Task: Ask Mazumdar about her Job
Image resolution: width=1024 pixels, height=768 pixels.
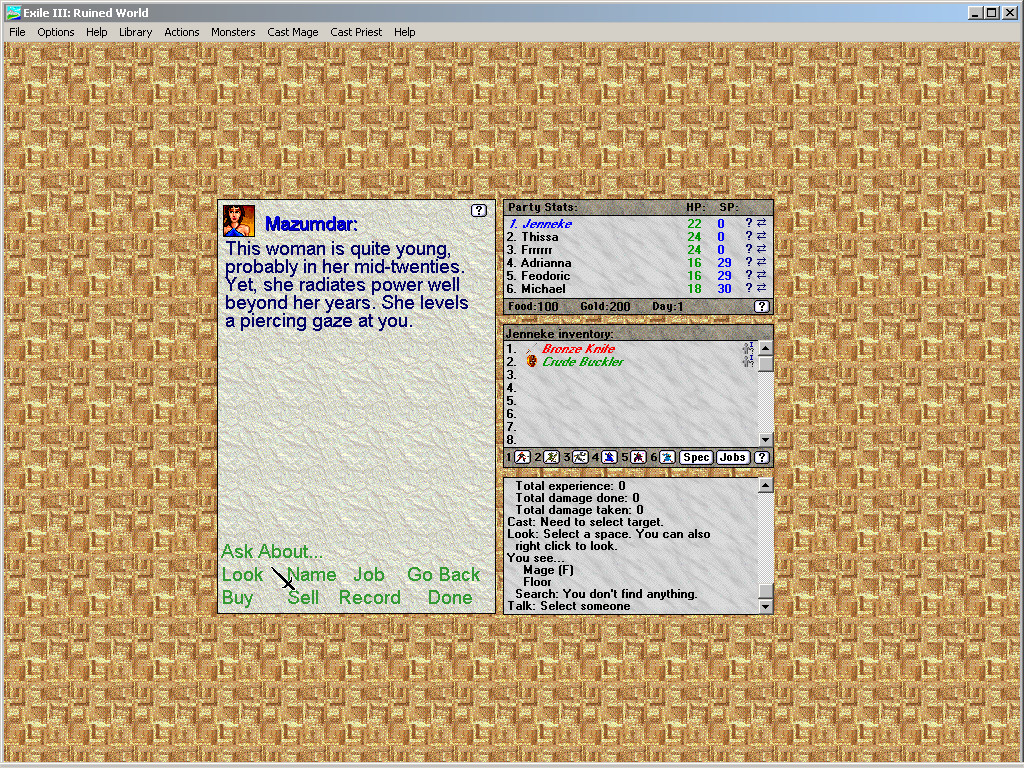Action: click(x=368, y=574)
